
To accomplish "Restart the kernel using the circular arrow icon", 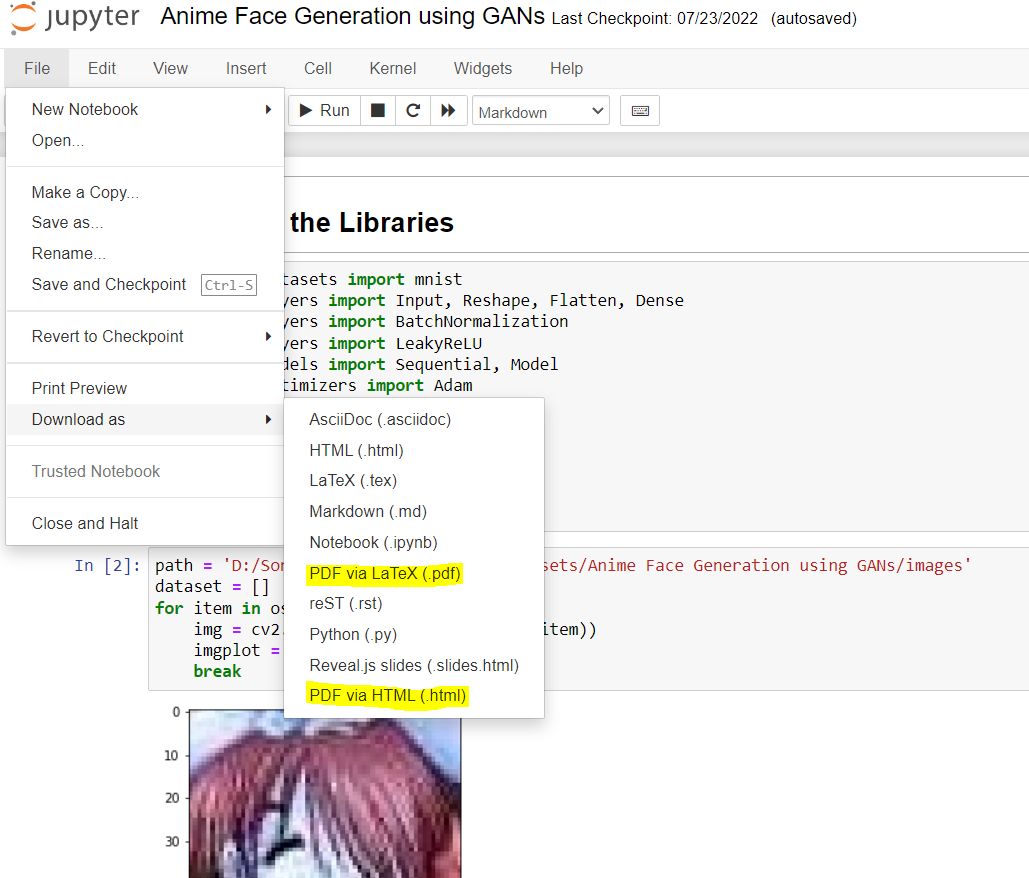I will (x=412, y=110).
